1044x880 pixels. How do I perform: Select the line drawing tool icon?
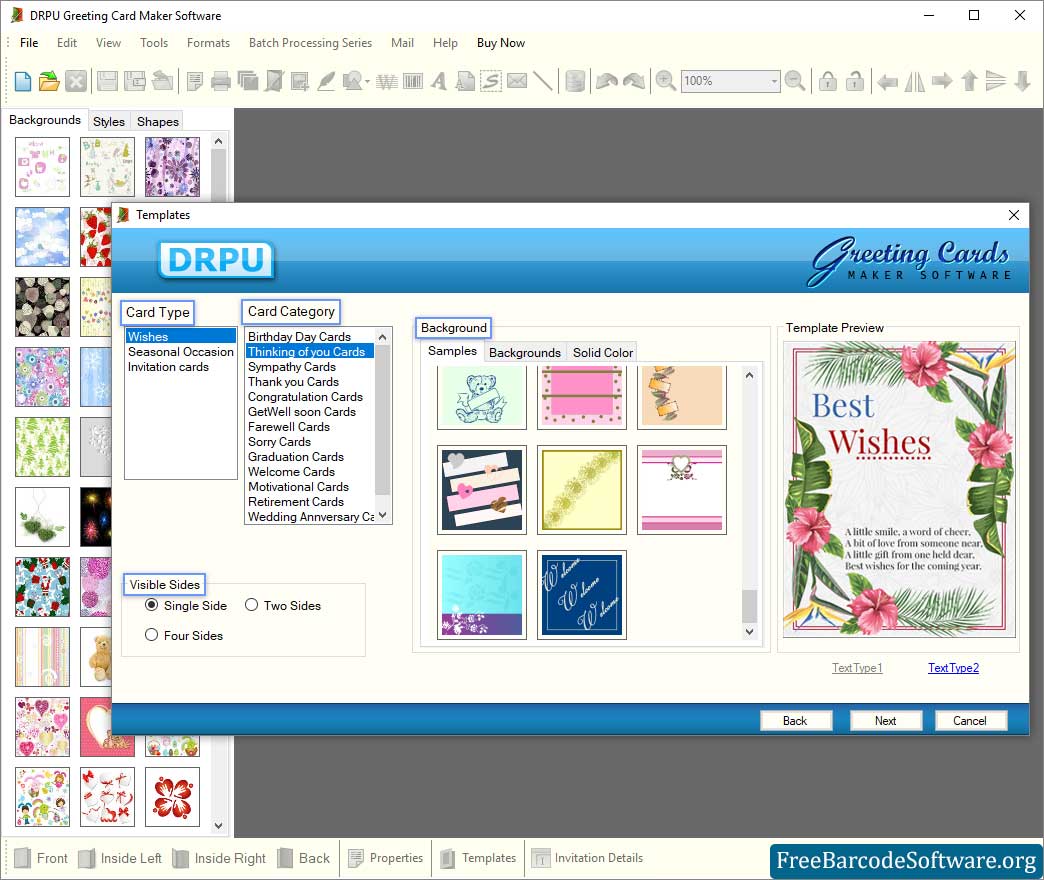(x=543, y=81)
